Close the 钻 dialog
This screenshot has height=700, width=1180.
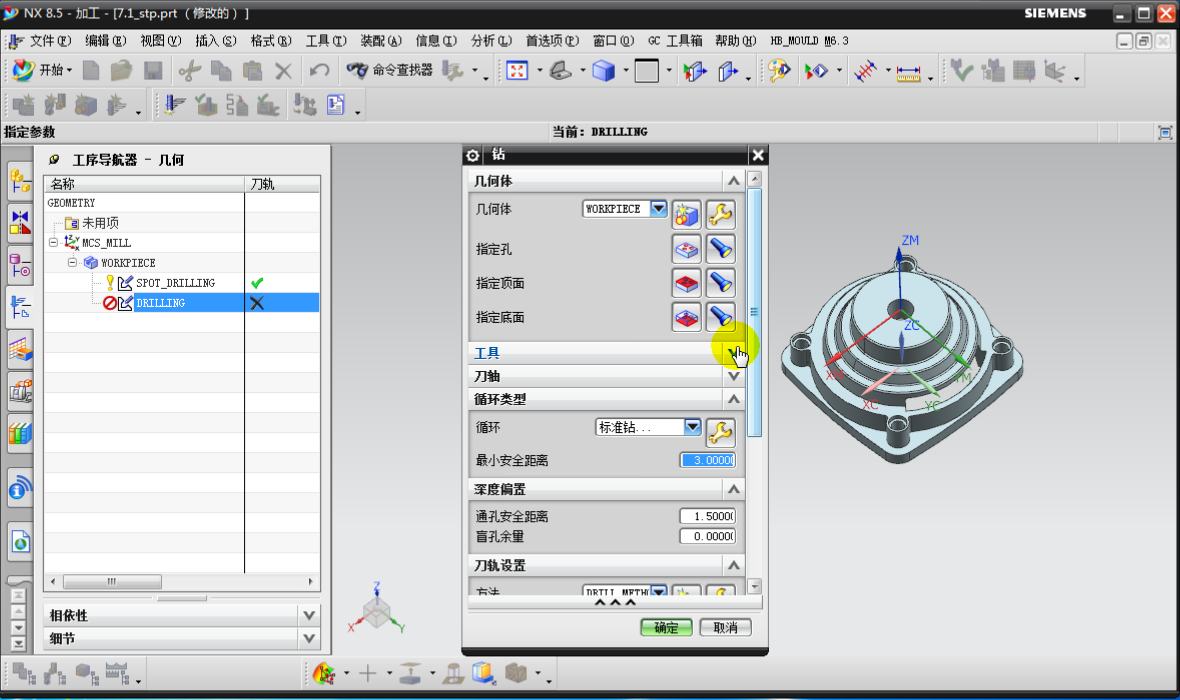(758, 155)
